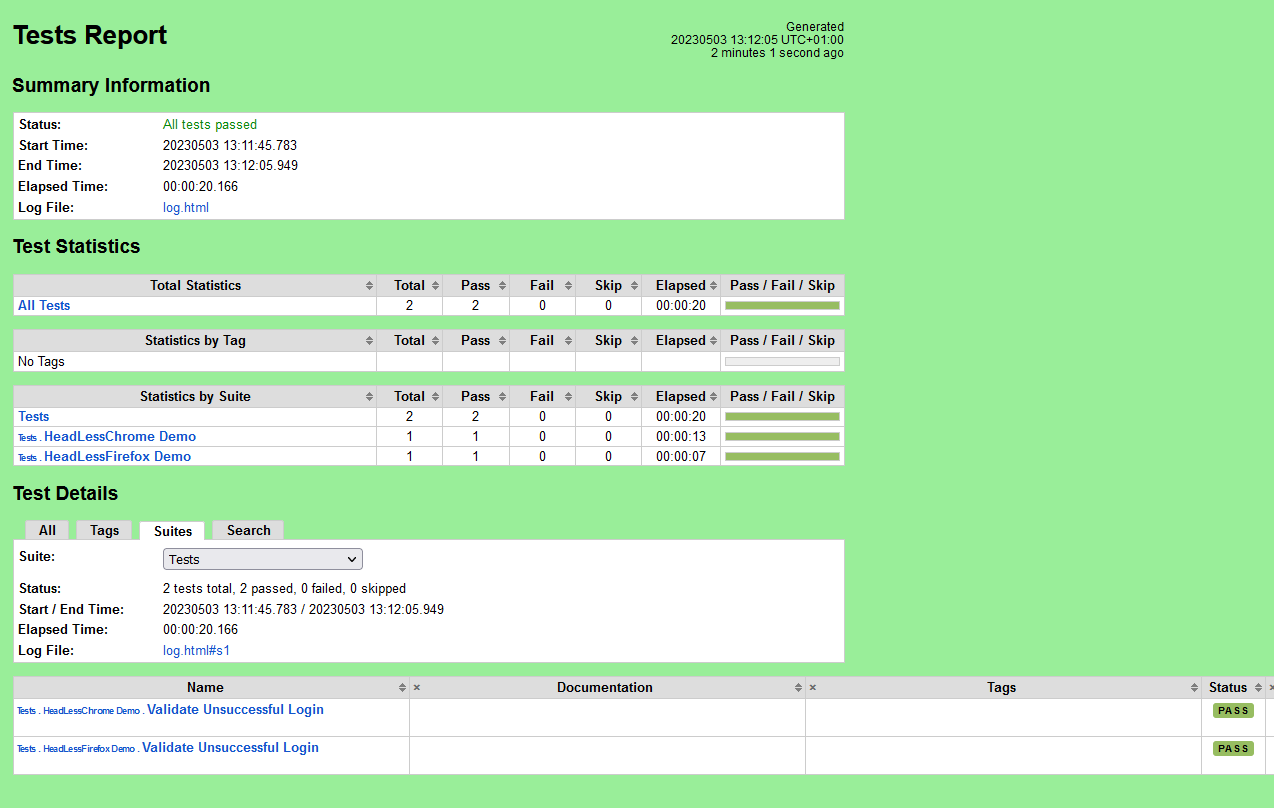
Task: Click the All Tests pass/fail/skip bar
Action: coord(782,306)
